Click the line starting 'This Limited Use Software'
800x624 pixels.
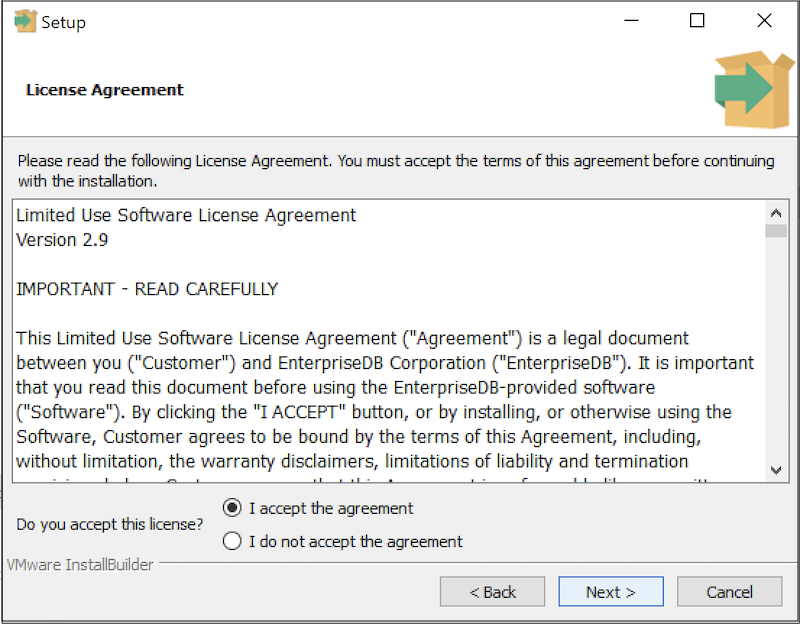pyautogui.click(x=352, y=339)
